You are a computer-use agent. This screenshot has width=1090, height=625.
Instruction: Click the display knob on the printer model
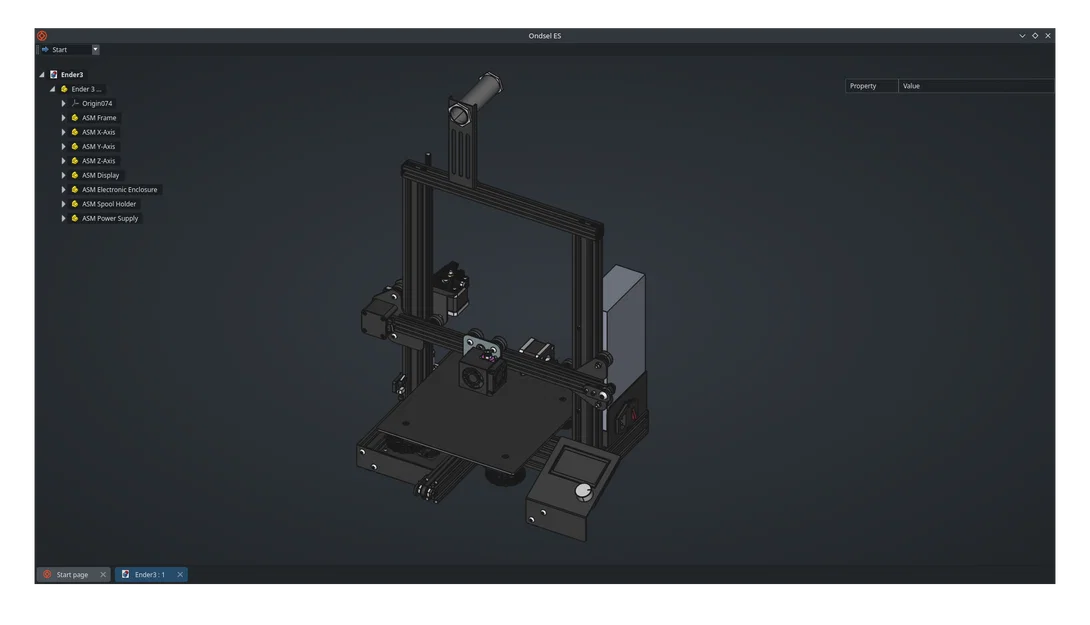tap(584, 492)
